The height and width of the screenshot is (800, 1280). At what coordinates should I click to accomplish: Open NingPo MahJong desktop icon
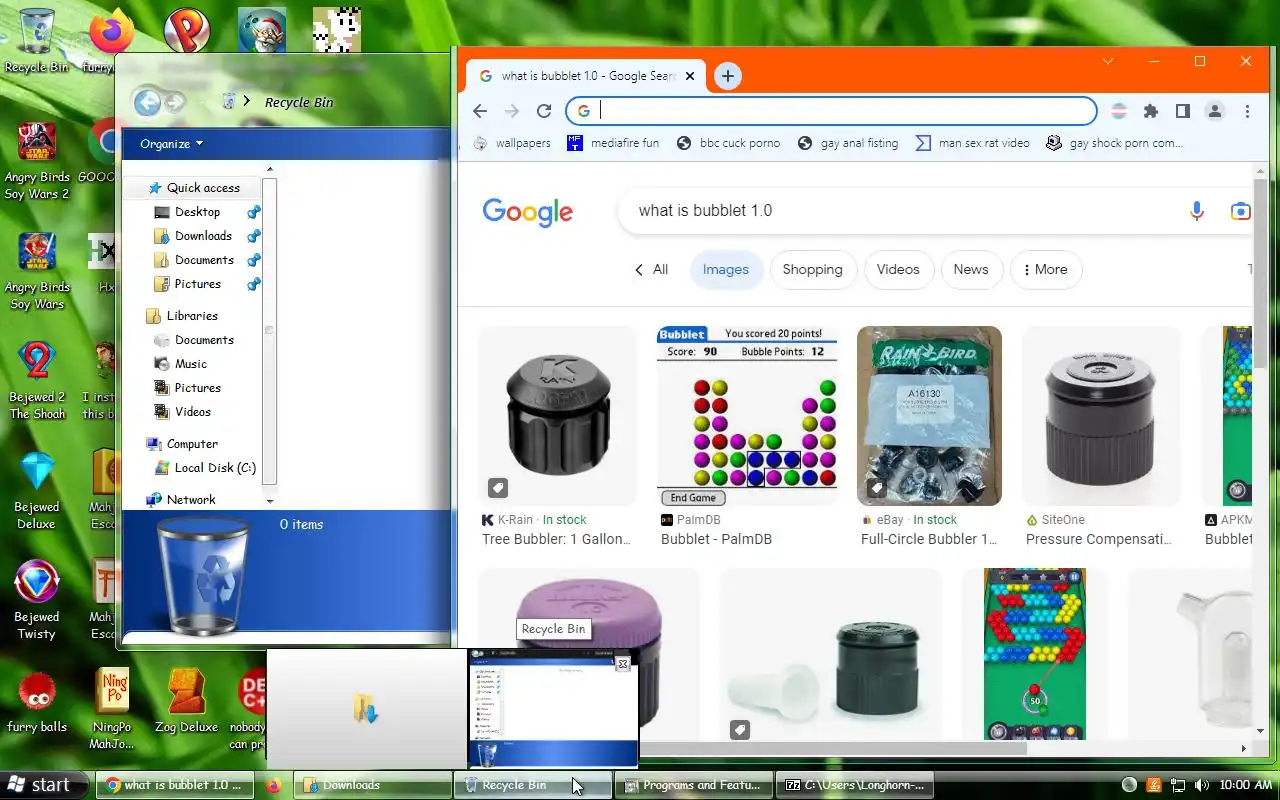(112, 708)
